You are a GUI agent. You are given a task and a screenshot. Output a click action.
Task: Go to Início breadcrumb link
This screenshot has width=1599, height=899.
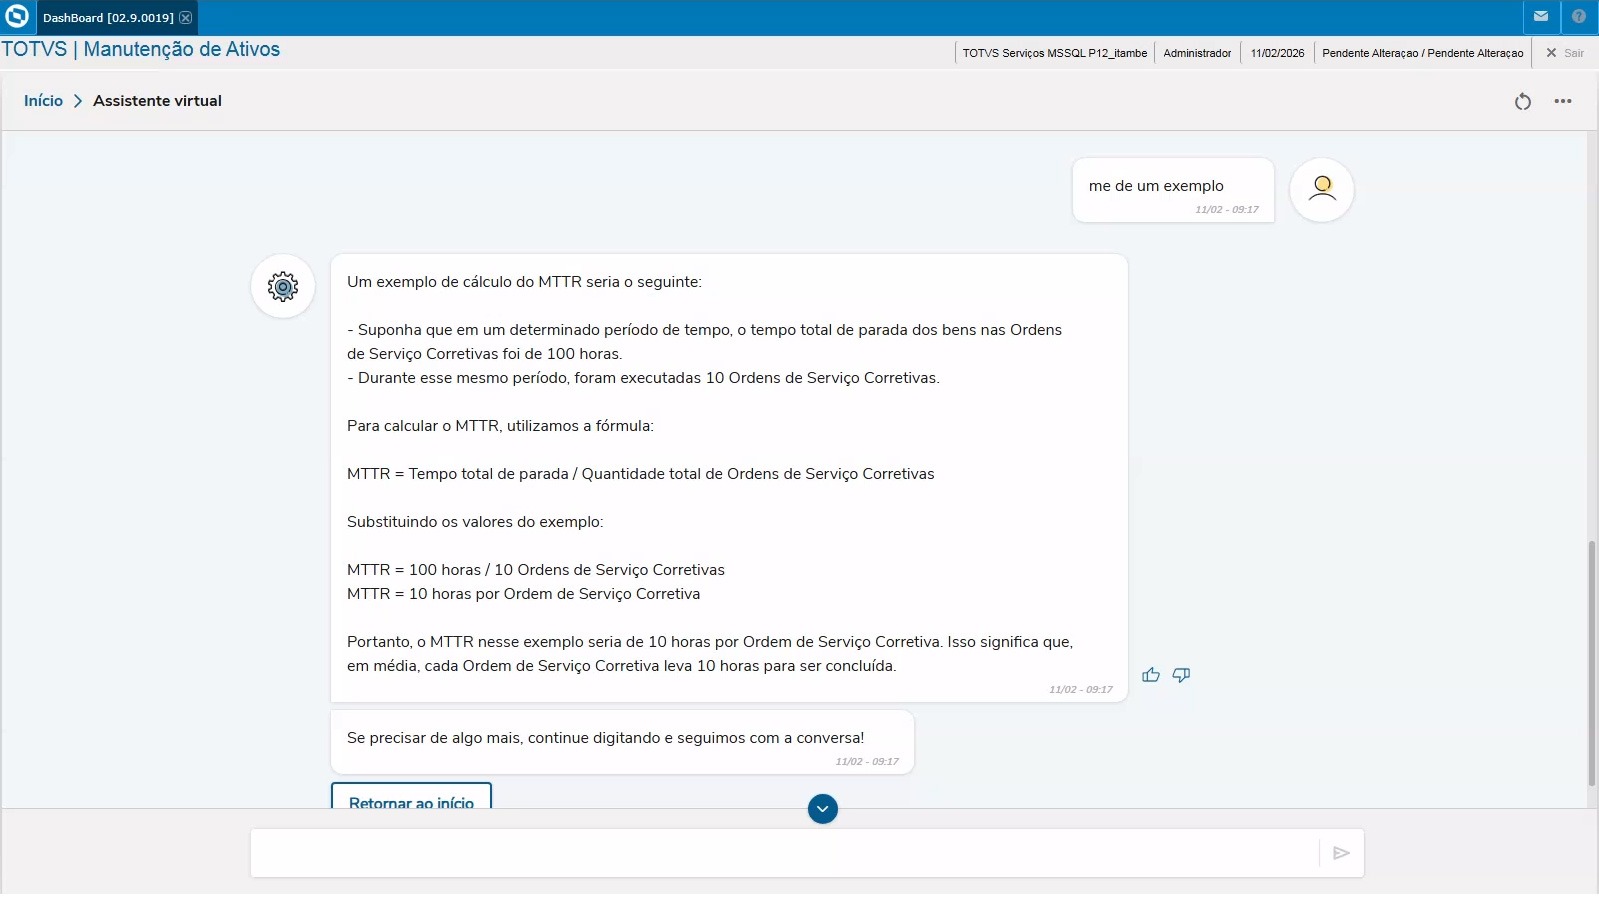(x=43, y=101)
